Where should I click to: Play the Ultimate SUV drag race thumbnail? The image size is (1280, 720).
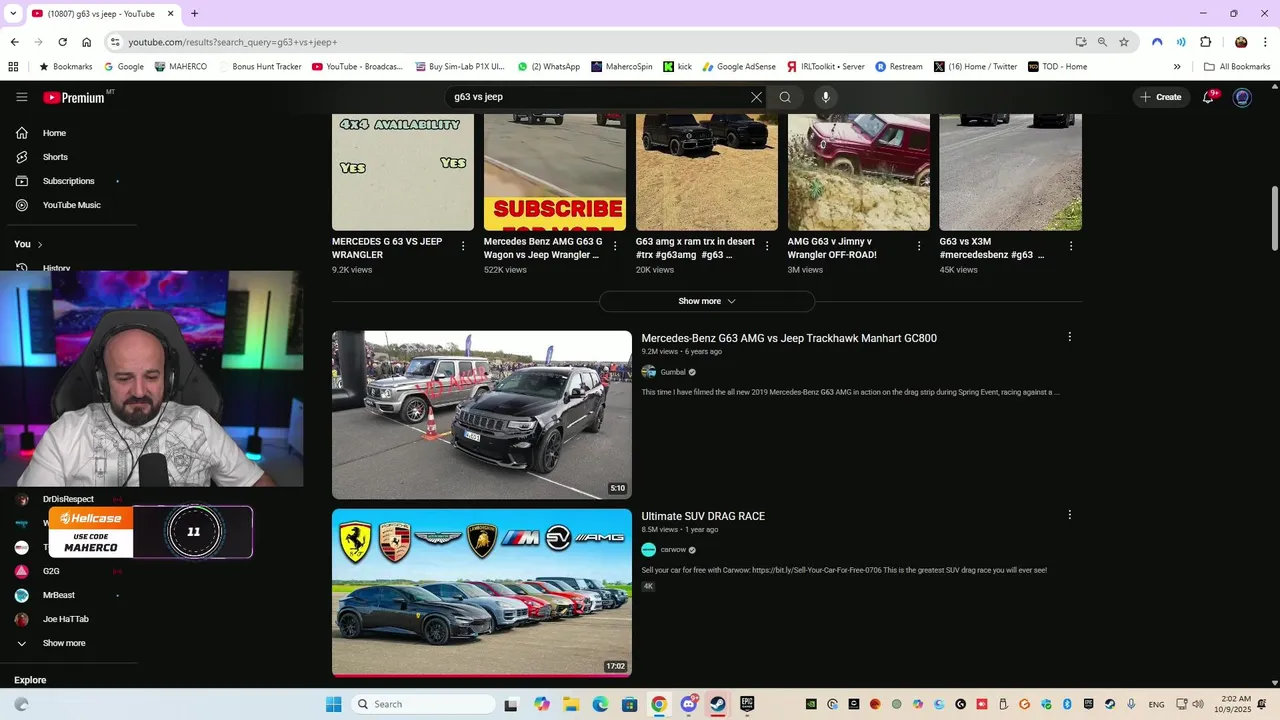tap(482, 592)
